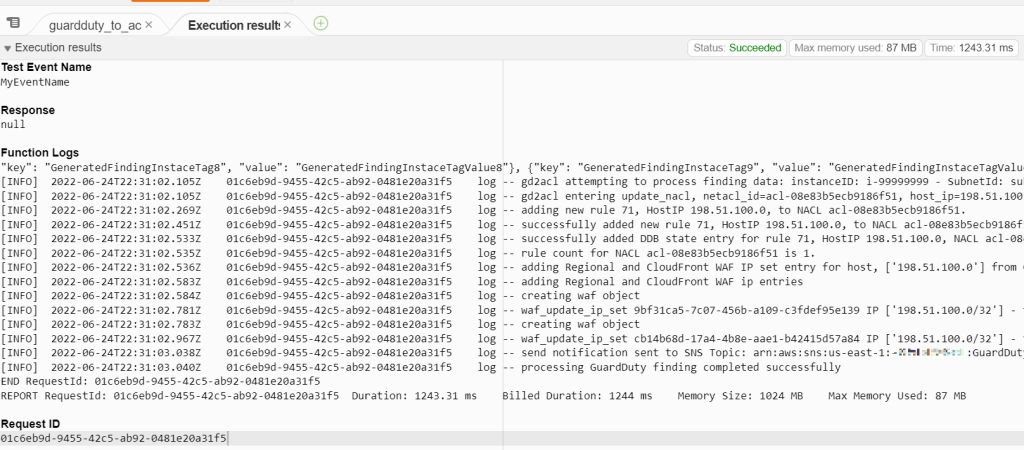1024x450 pixels.
Task: Close the Execution results tab
Action: coord(287,25)
